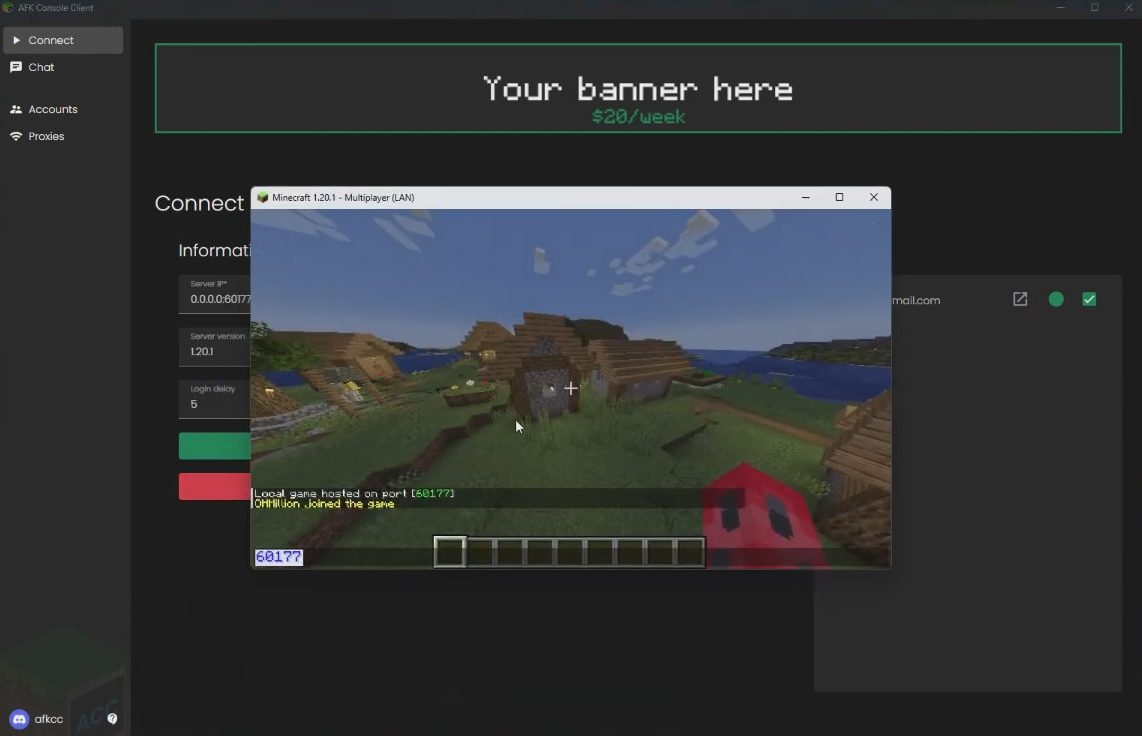The height and width of the screenshot is (736, 1142).
Task: Click the 'Local game hosted on port' message
Action: coord(354,493)
